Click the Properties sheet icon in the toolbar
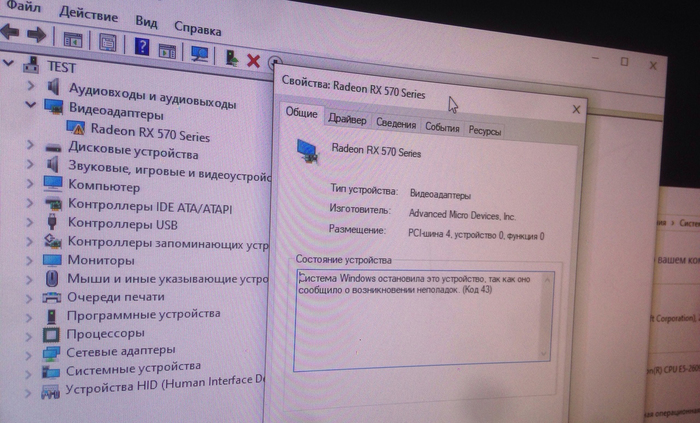The height and width of the screenshot is (423, 700). [x=107, y=42]
